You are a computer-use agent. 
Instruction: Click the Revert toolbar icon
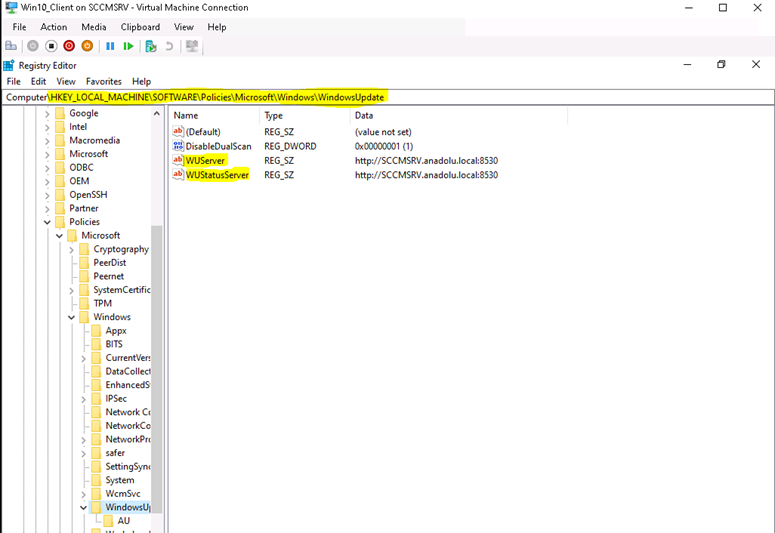click(169, 46)
